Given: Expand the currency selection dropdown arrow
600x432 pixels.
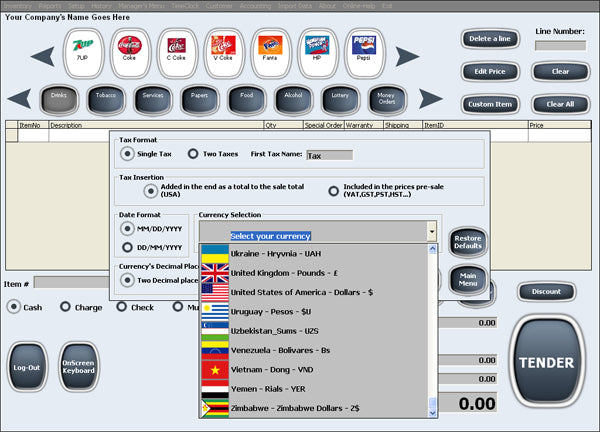Looking at the screenshot, I should pos(432,231).
